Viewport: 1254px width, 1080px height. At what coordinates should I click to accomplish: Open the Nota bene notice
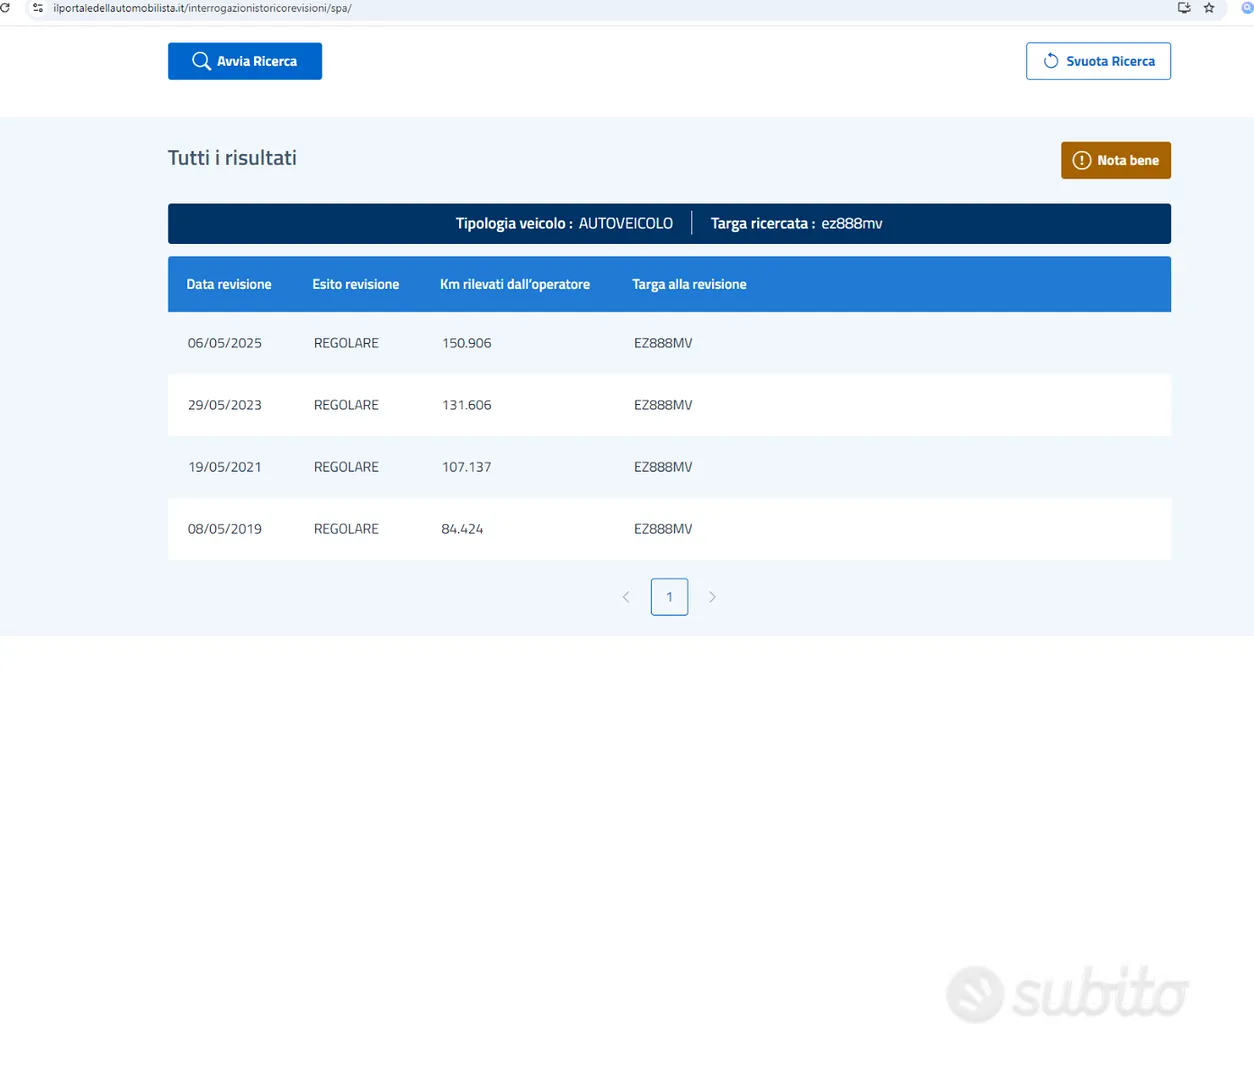point(1116,160)
